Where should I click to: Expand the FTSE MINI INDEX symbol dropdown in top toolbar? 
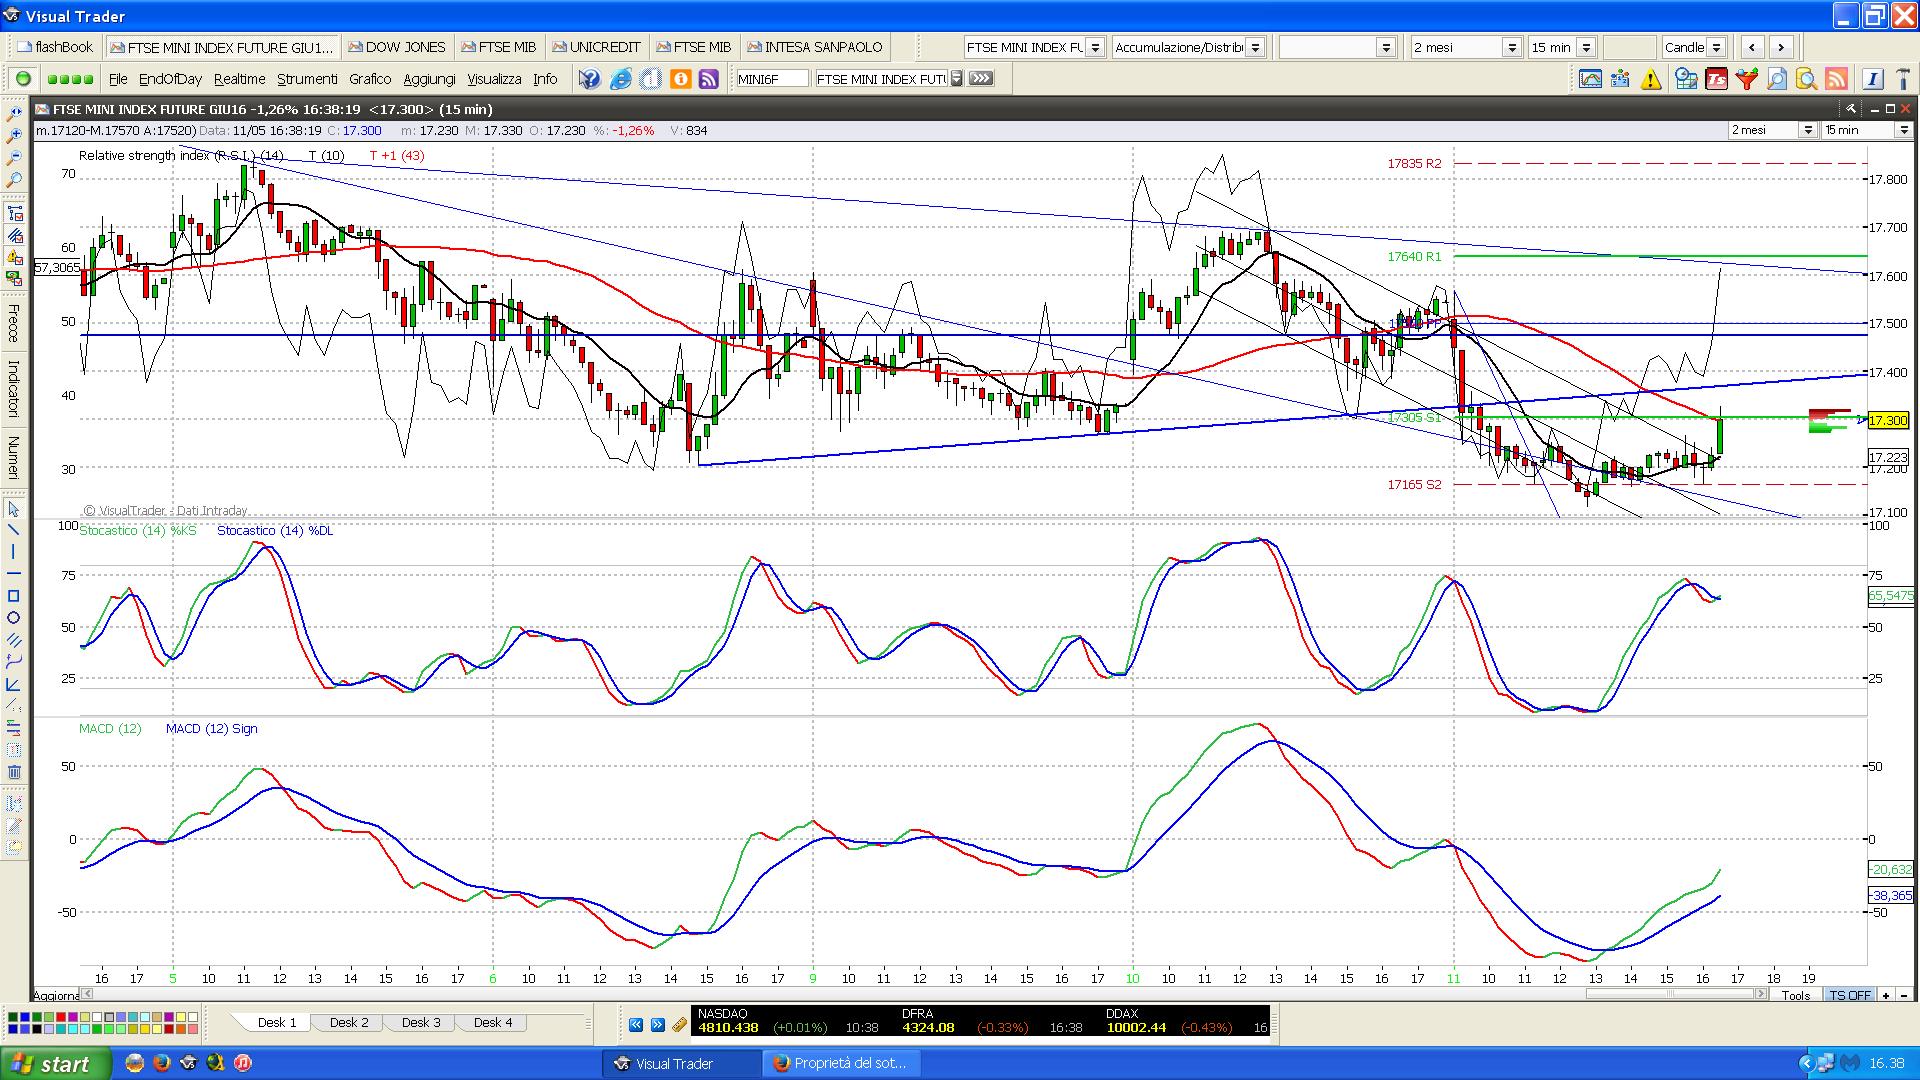(x=1095, y=47)
